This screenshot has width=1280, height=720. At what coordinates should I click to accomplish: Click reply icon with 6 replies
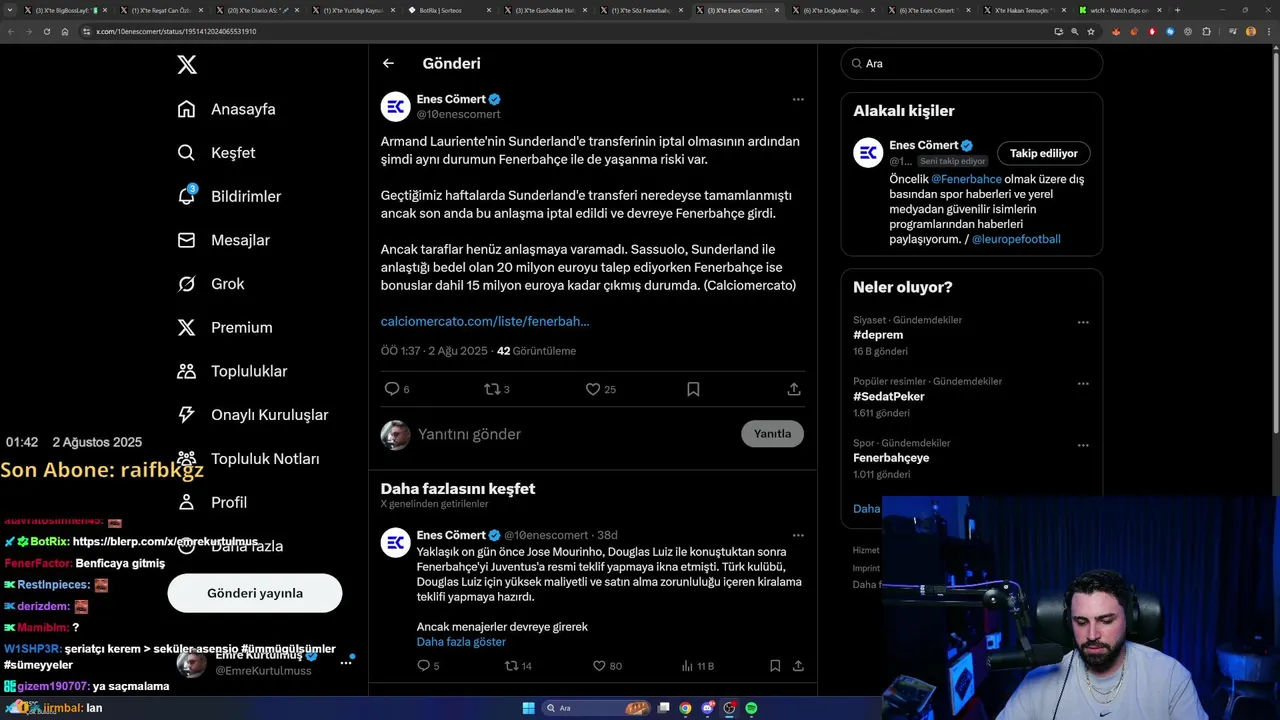click(x=397, y=389)
